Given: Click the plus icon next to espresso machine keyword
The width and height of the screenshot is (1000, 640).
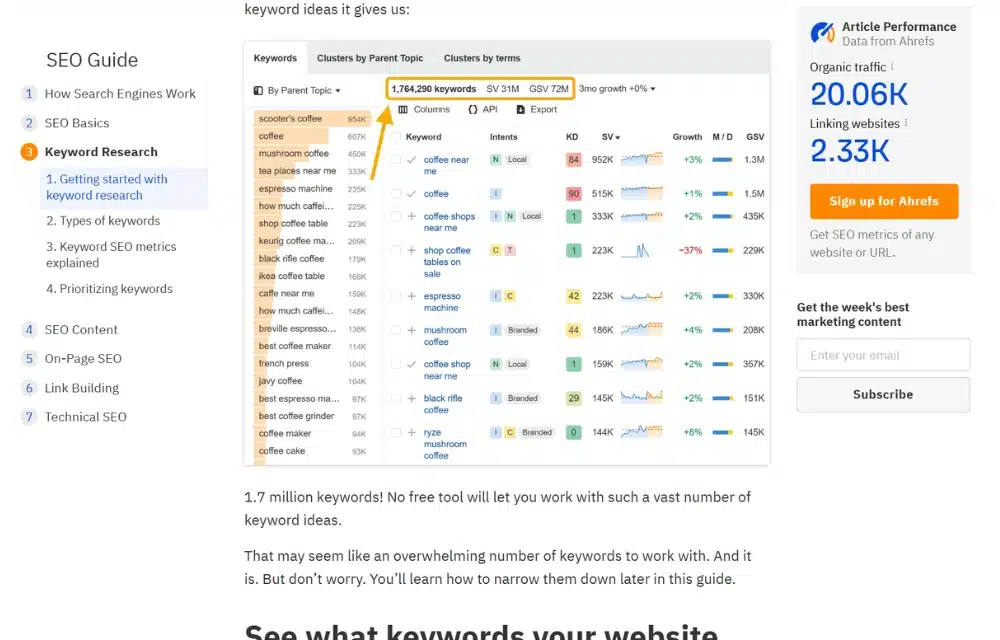Looking at the screenshot, I should point(412,296).
